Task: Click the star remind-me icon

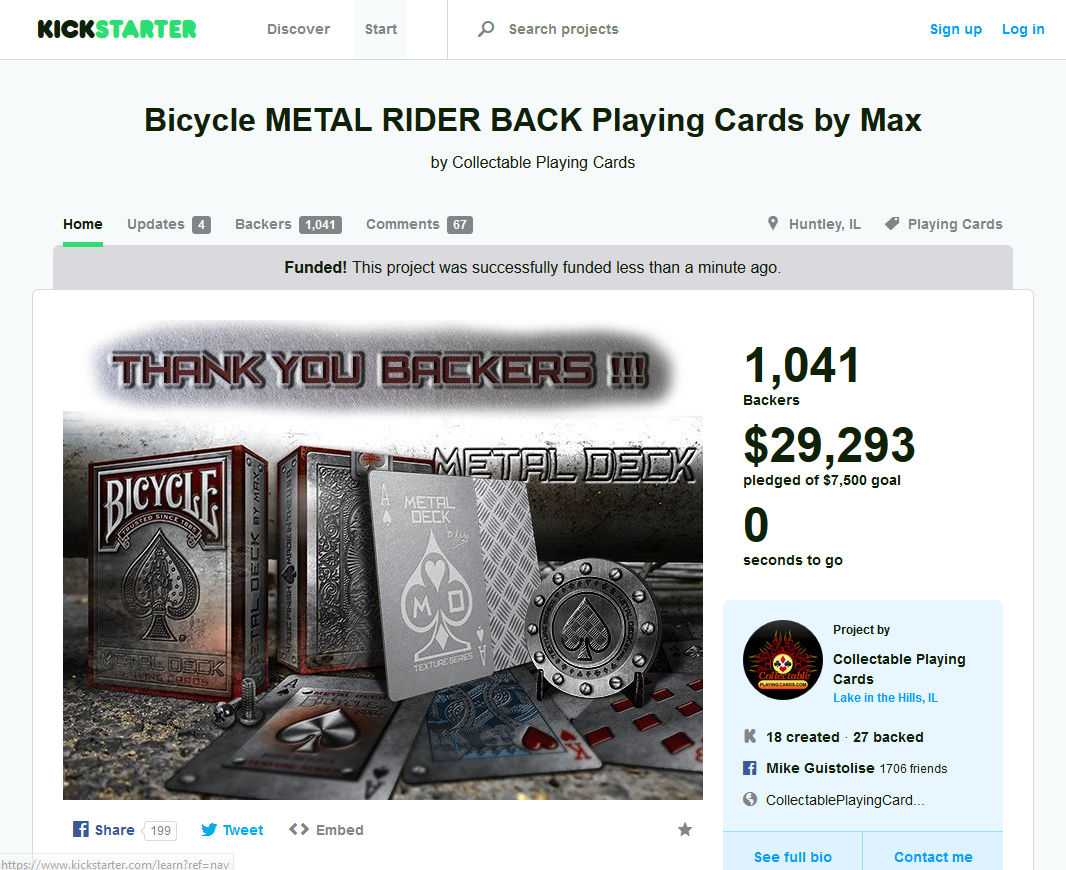Action: click(685, 829)
